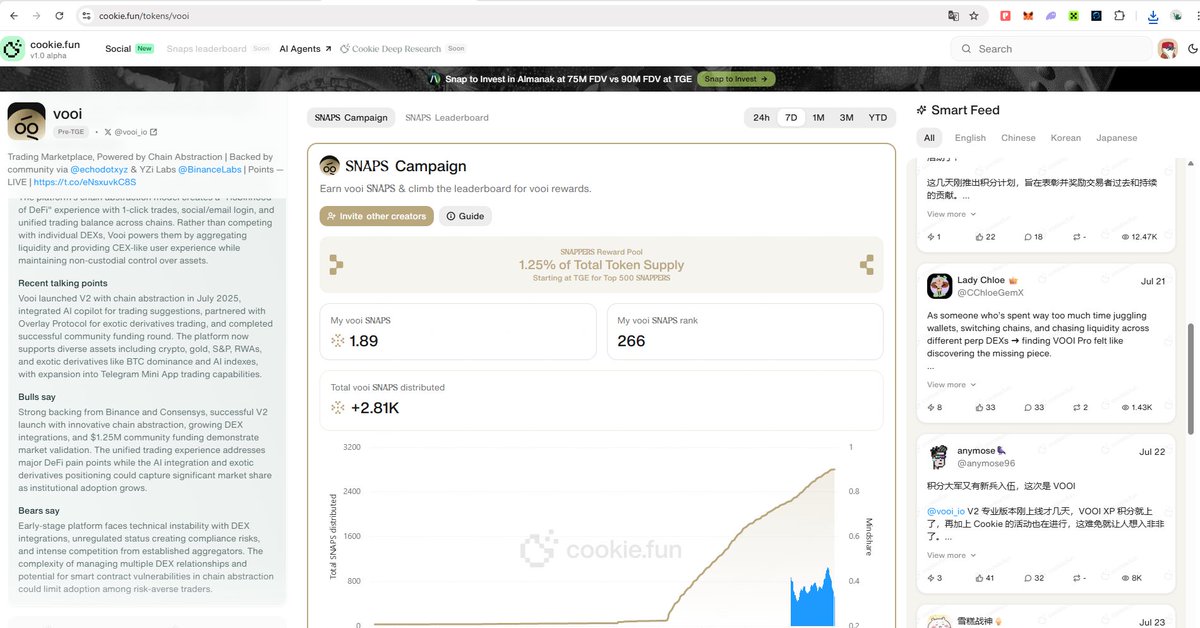Screen dimensions: 1200x628
Task: Select the 24h time range
Action: click(x=761, y=118)
